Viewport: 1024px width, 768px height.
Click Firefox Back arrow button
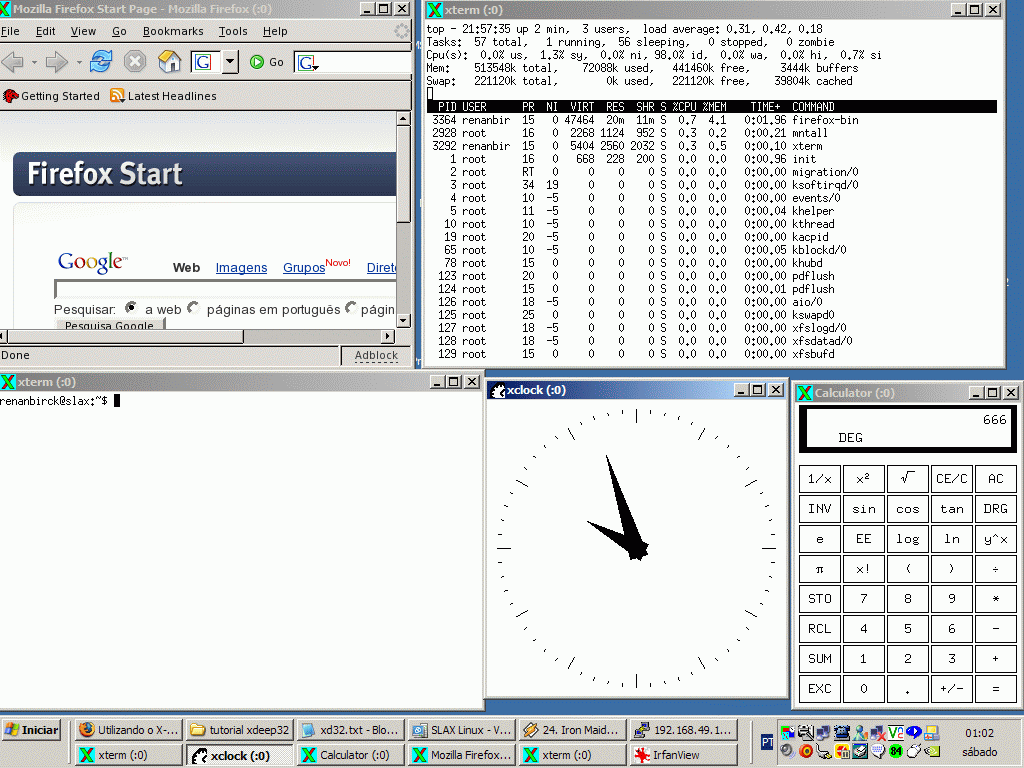point(13,62)
